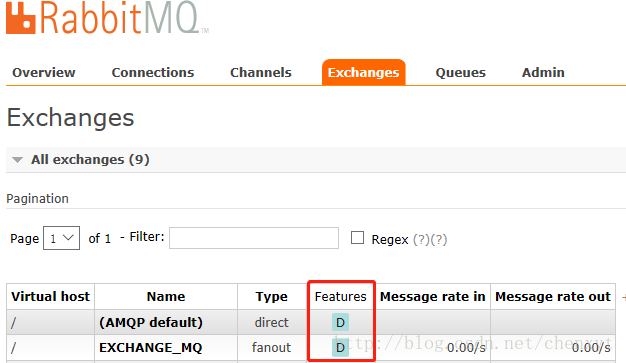
Task: Go to the Channels tab
Action: pos(261,73)
